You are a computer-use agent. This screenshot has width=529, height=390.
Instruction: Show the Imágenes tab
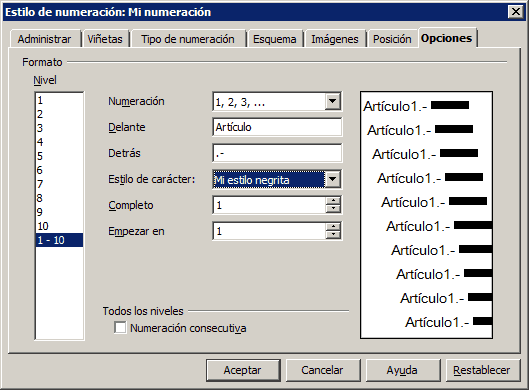(335, 39)
